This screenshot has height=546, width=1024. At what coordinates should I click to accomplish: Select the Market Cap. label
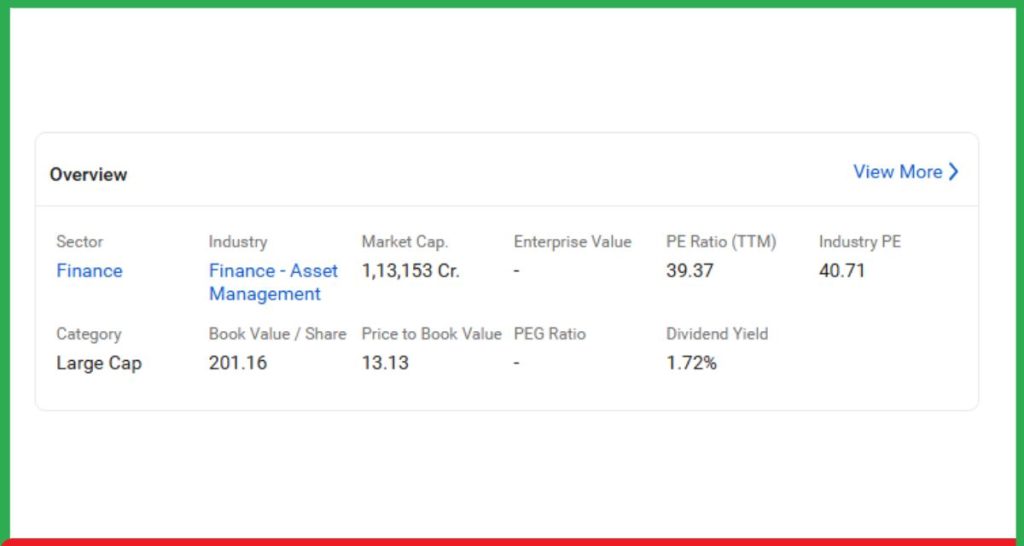point(405,241)
